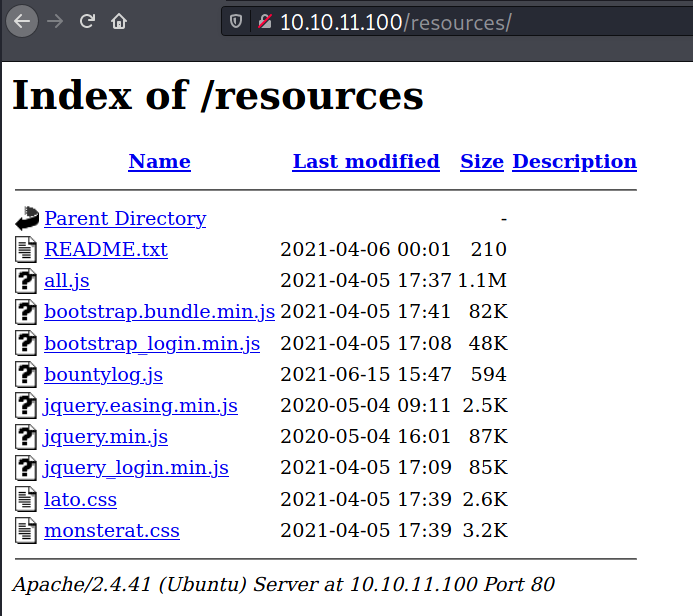Click the size value 82K
This screenshot has height=616, width=693.
click(x=488, y=312)
